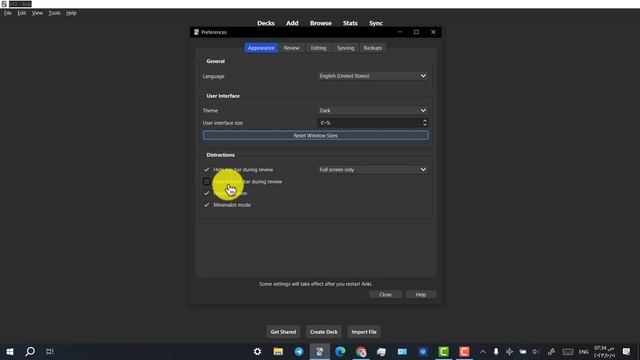Click Add in Anki toolbar
The width and height of the screenshot is (640, 360).
pos(292,23)
